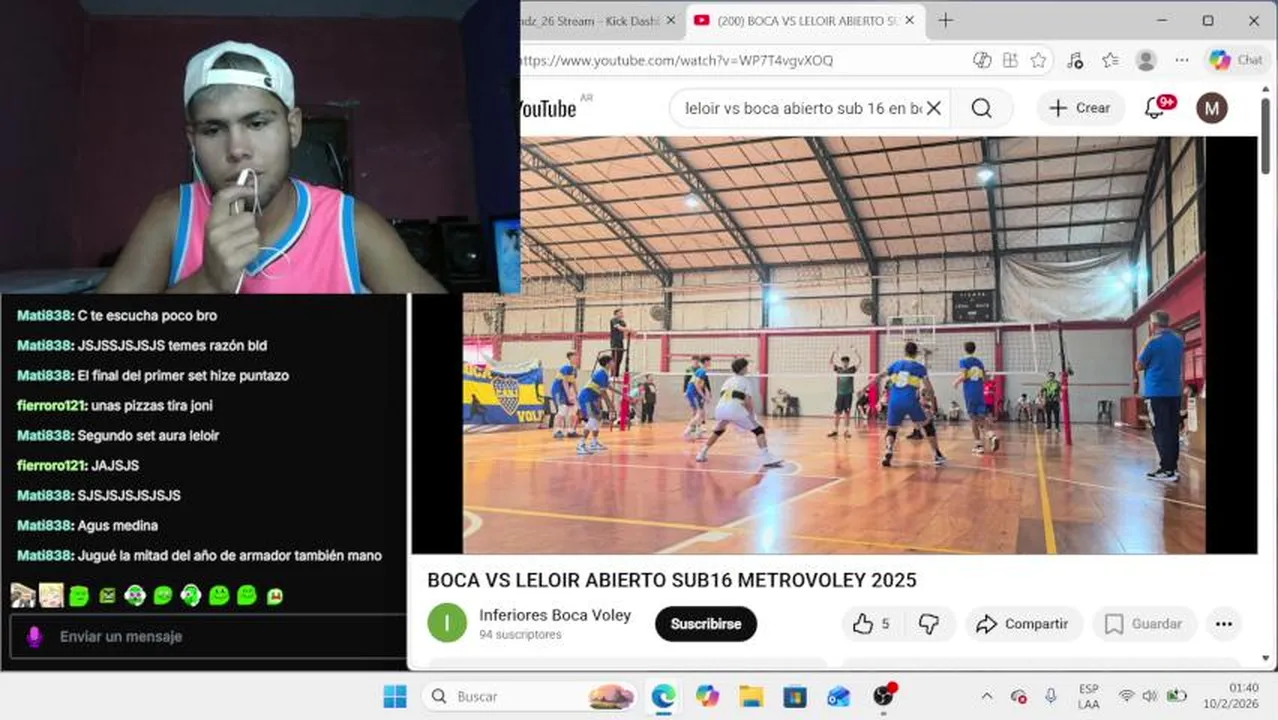This screenshot has width=1278, height=720.
Task: Click the taskbar Buscar search box
Action: (529, 696)
